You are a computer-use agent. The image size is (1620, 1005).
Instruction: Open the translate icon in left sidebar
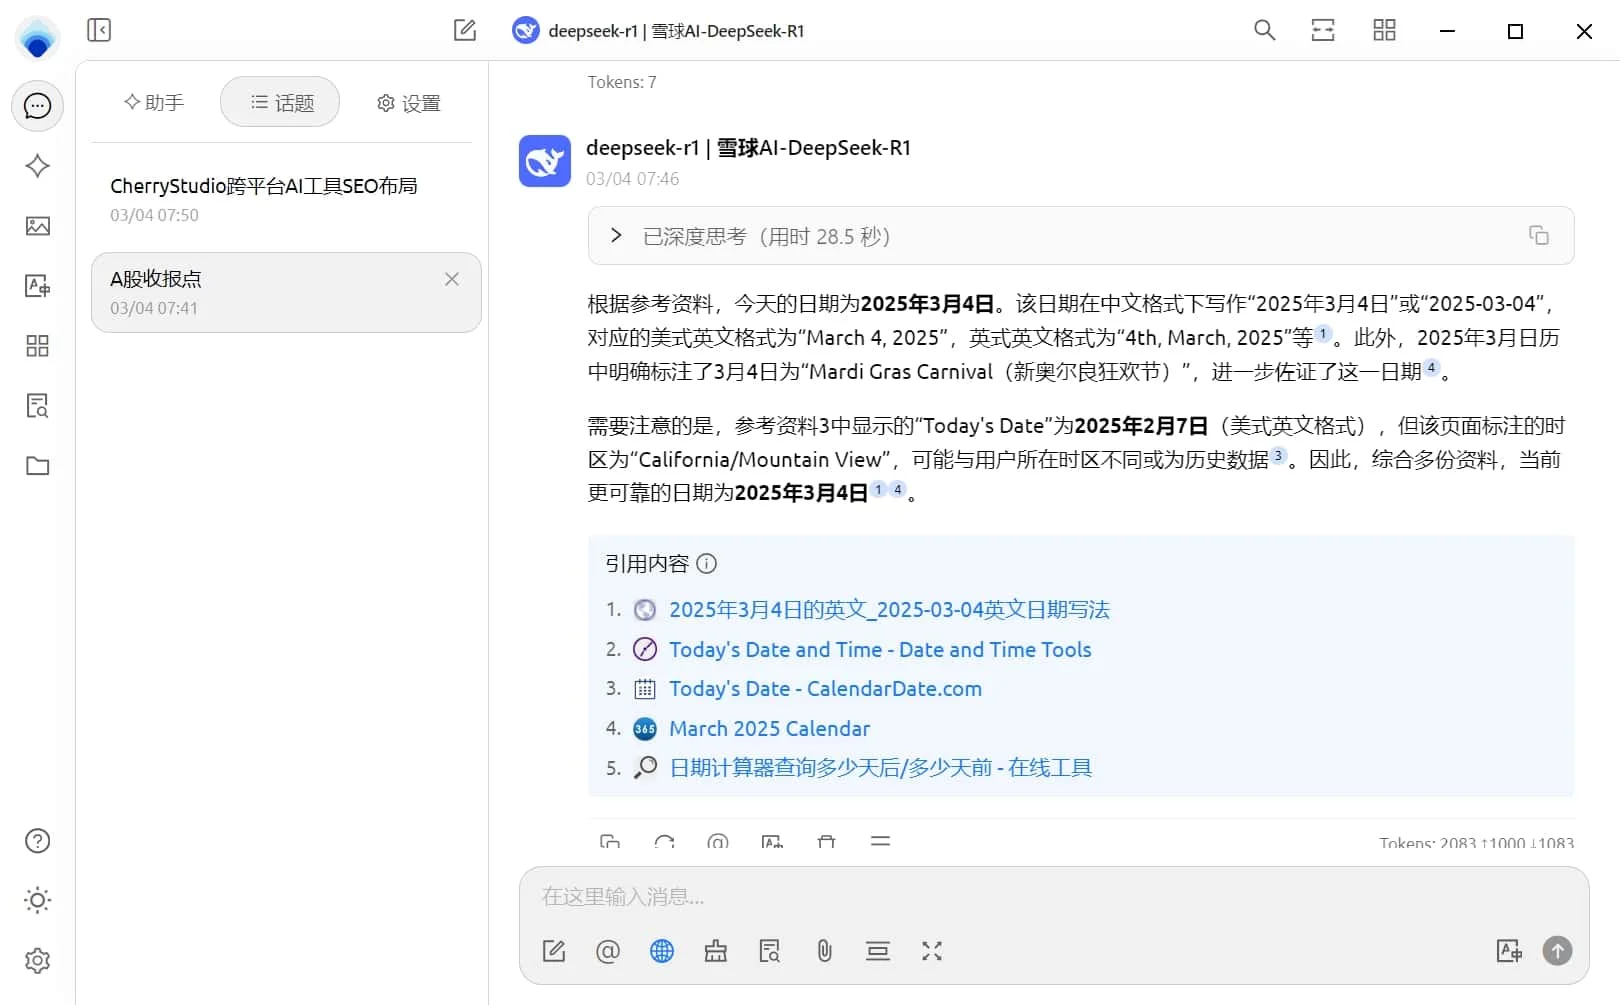(x=37, y=286)
